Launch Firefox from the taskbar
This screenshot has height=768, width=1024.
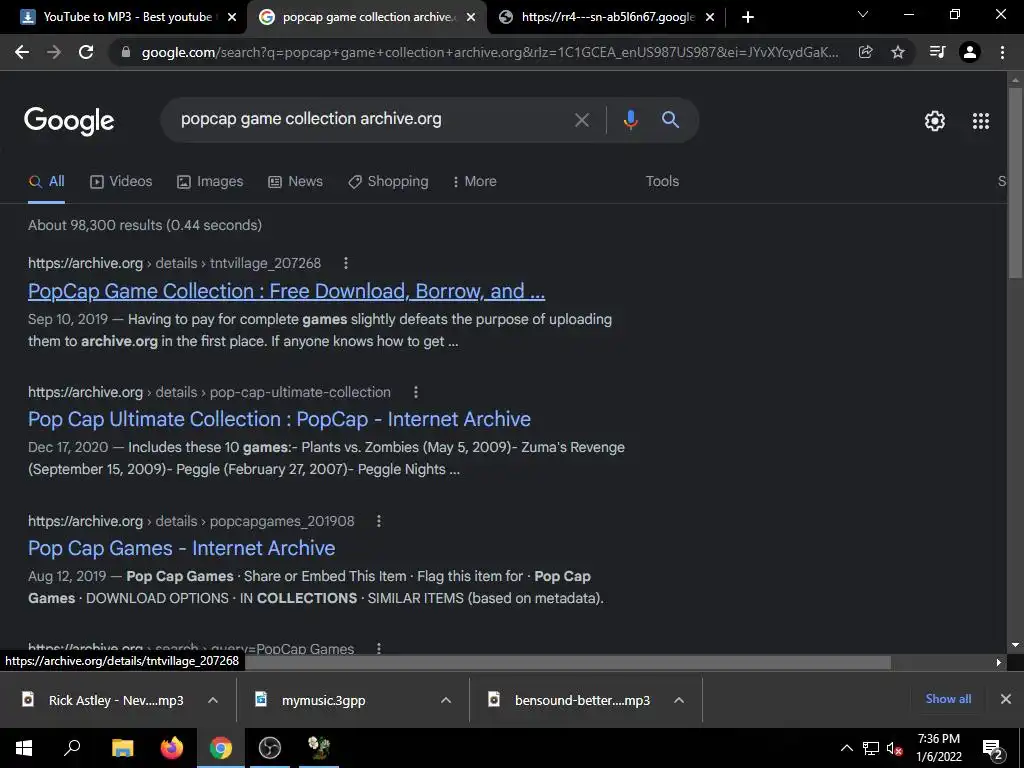tap(172, 748)
